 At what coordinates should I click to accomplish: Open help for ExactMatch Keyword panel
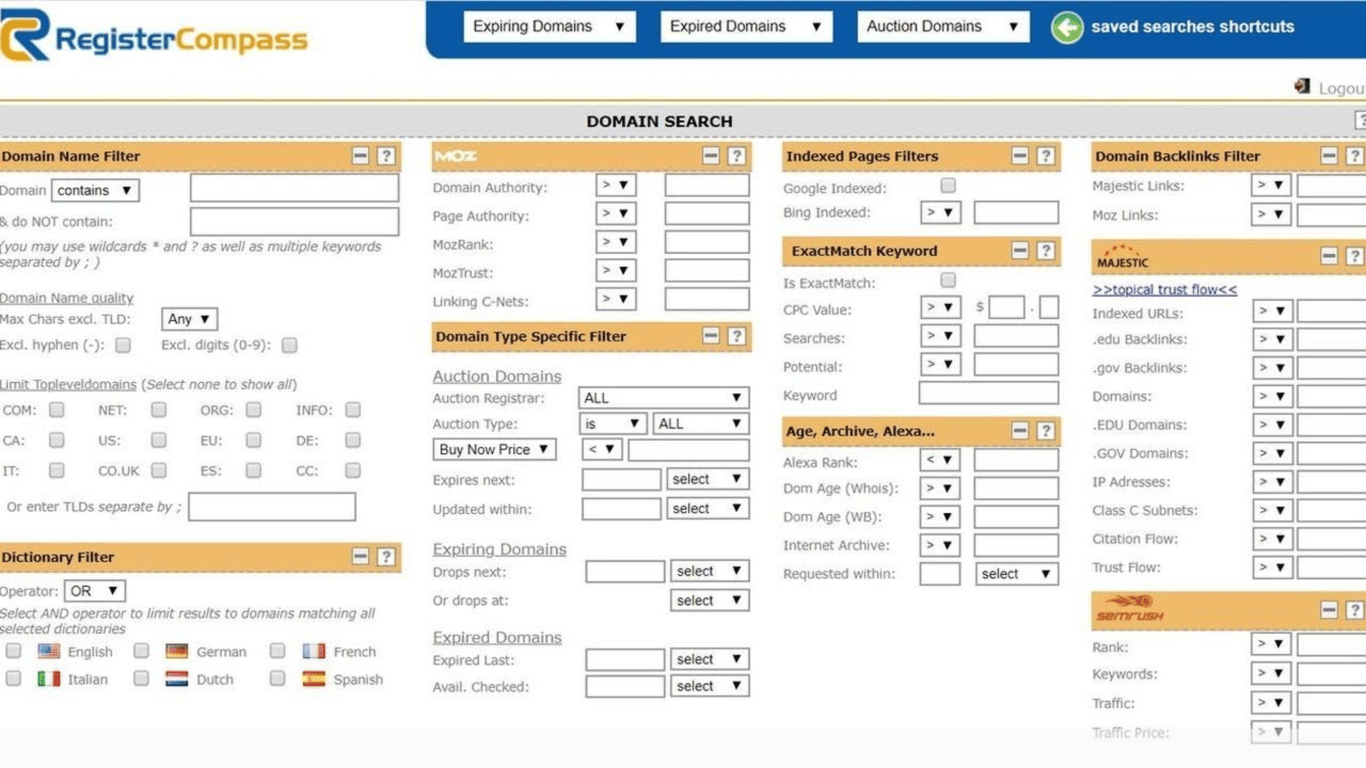tap(1046, 251)
